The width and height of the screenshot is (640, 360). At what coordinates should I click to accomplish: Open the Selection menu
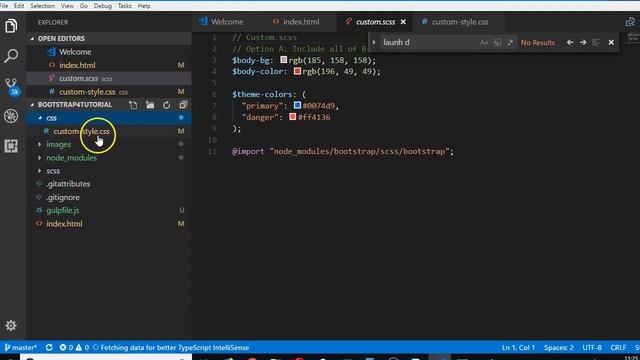pyautogui.click(x=42, y=6)
